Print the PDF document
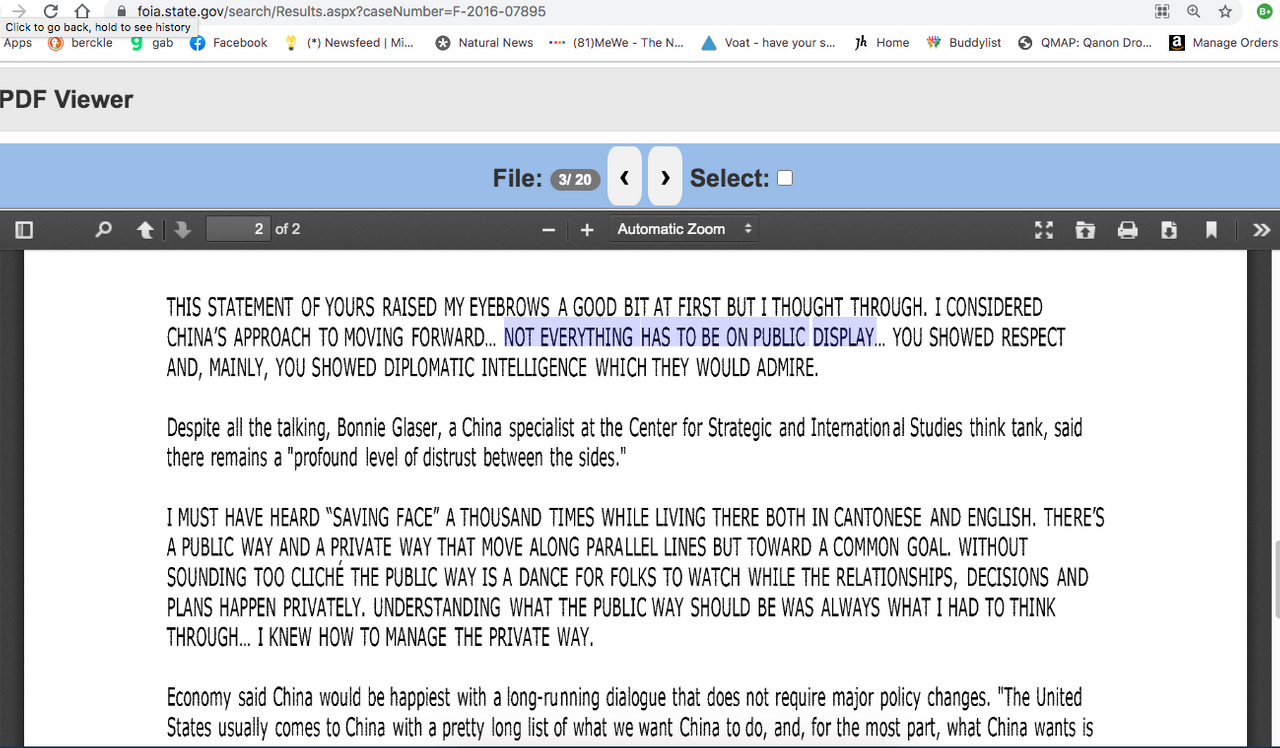 1128,230
